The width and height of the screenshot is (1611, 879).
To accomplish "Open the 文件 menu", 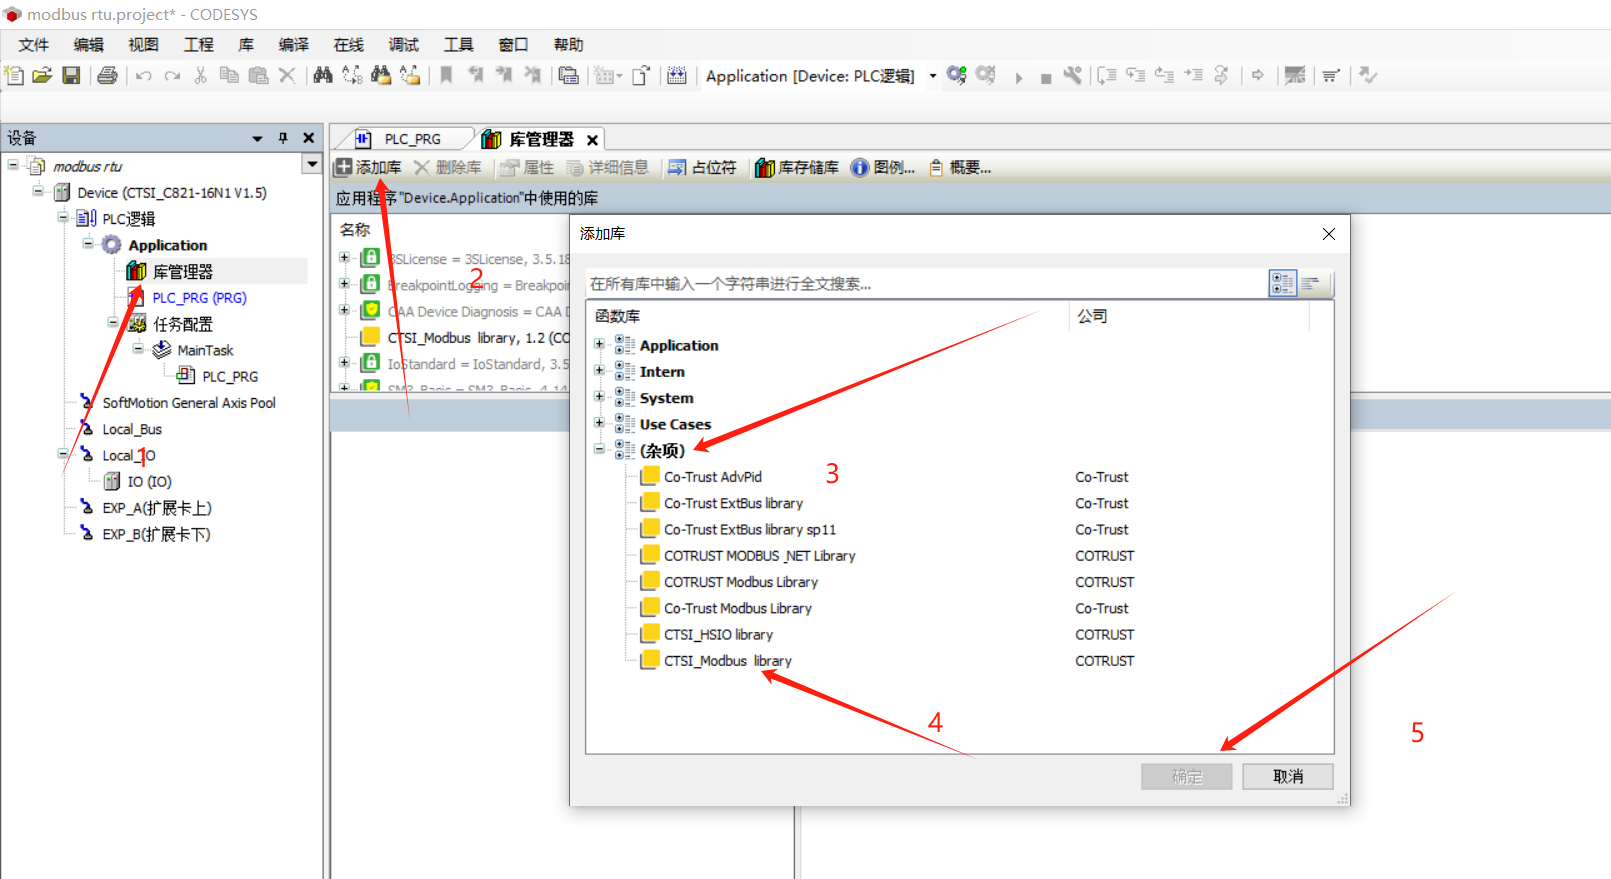I will [x=33, y=45].
